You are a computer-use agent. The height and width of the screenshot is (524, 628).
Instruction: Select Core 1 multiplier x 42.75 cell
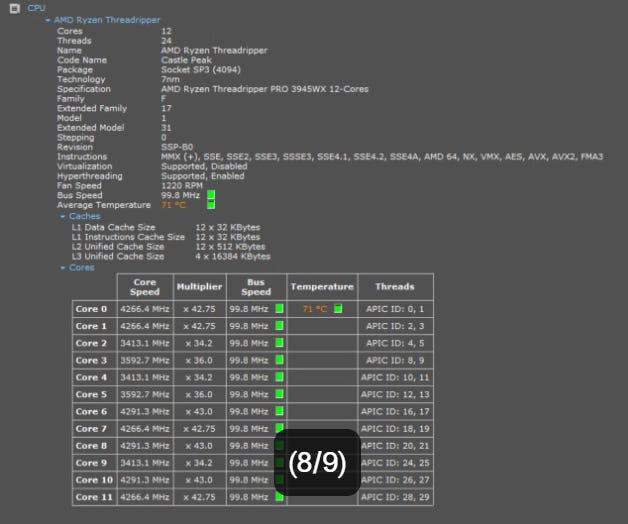coord(199,326)
